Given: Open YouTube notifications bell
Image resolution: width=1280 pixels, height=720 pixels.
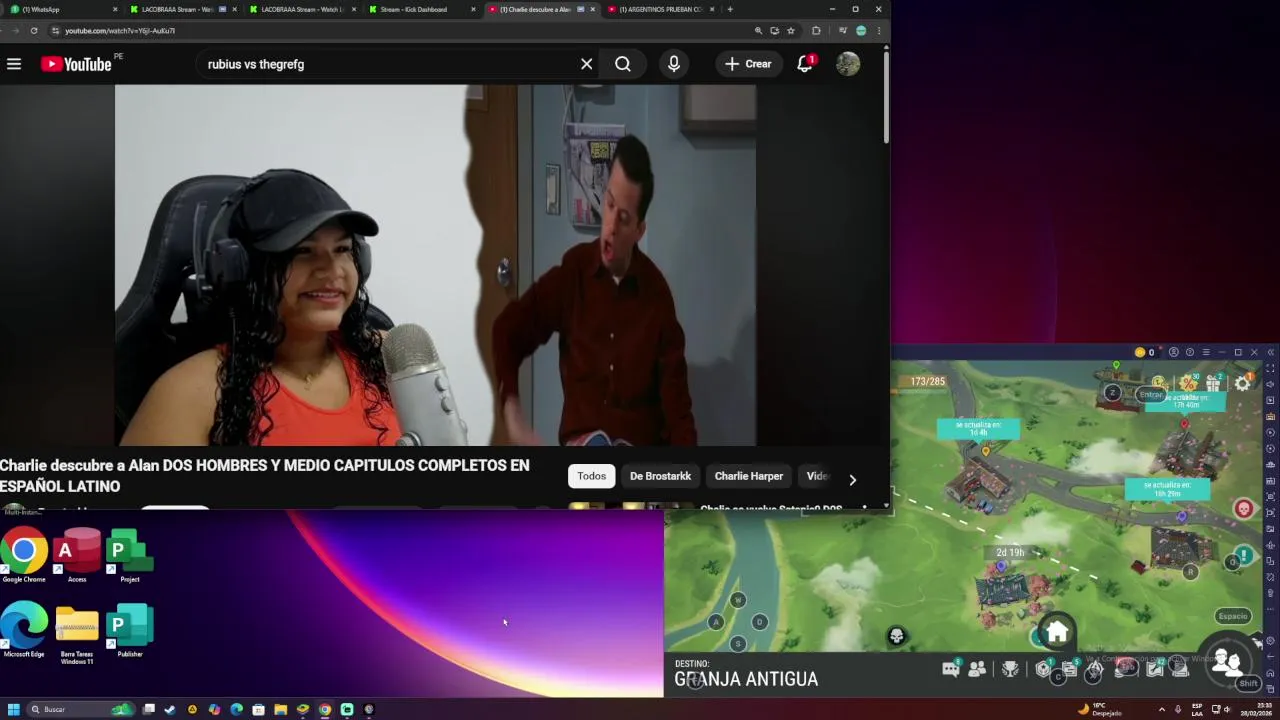Looking at the screenshot, I should coord(805,64).
